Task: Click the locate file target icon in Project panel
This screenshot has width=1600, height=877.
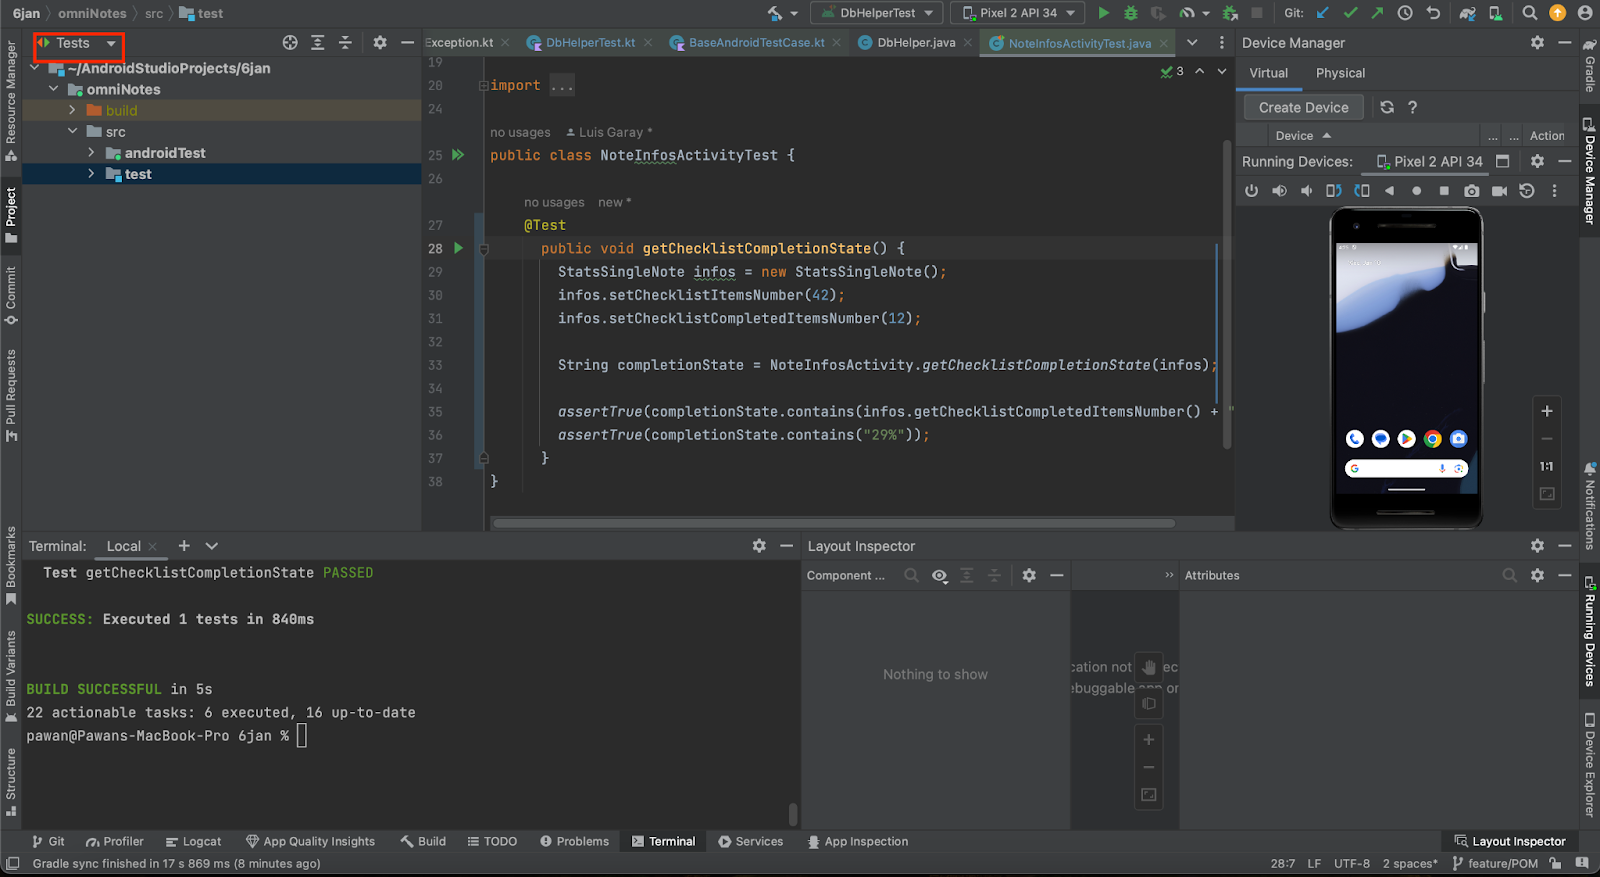Action: click(290, 43)
